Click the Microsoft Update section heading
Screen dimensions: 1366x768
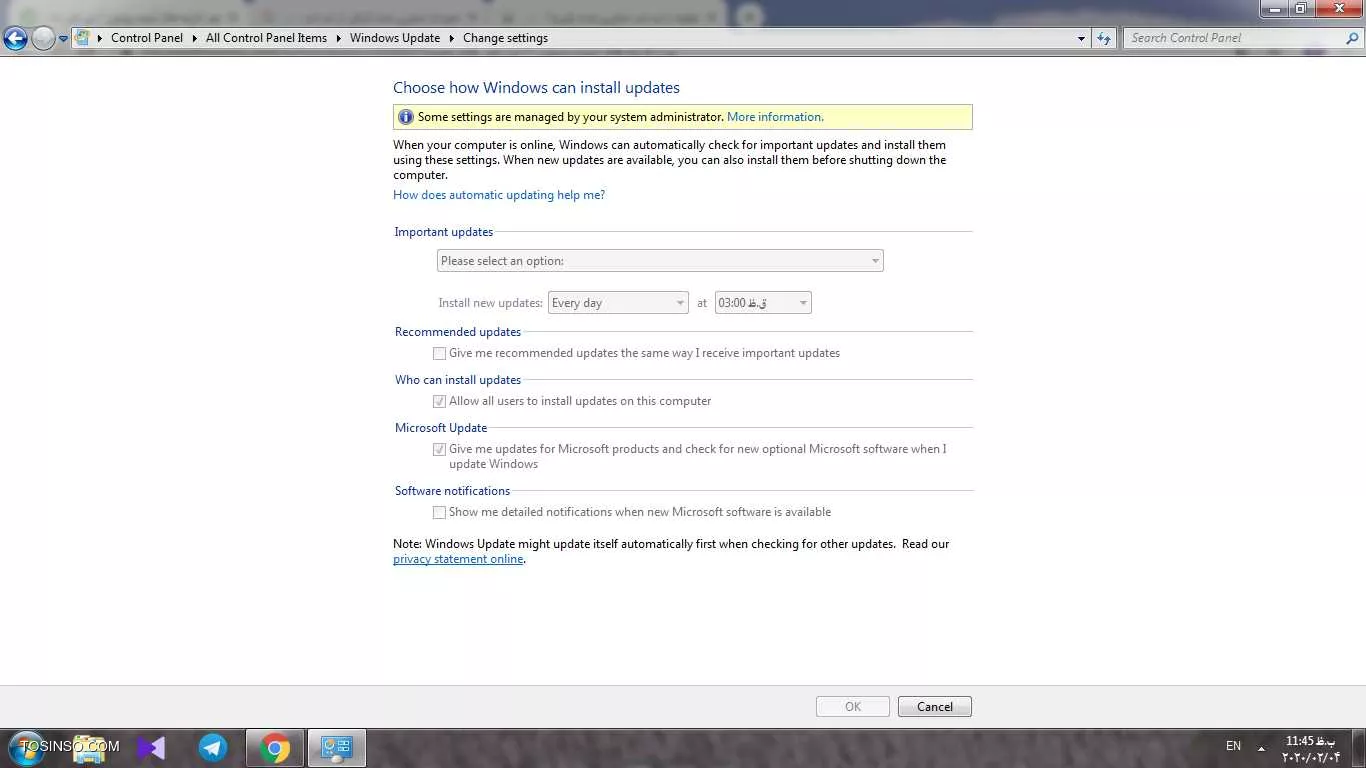tap(441, 428)
